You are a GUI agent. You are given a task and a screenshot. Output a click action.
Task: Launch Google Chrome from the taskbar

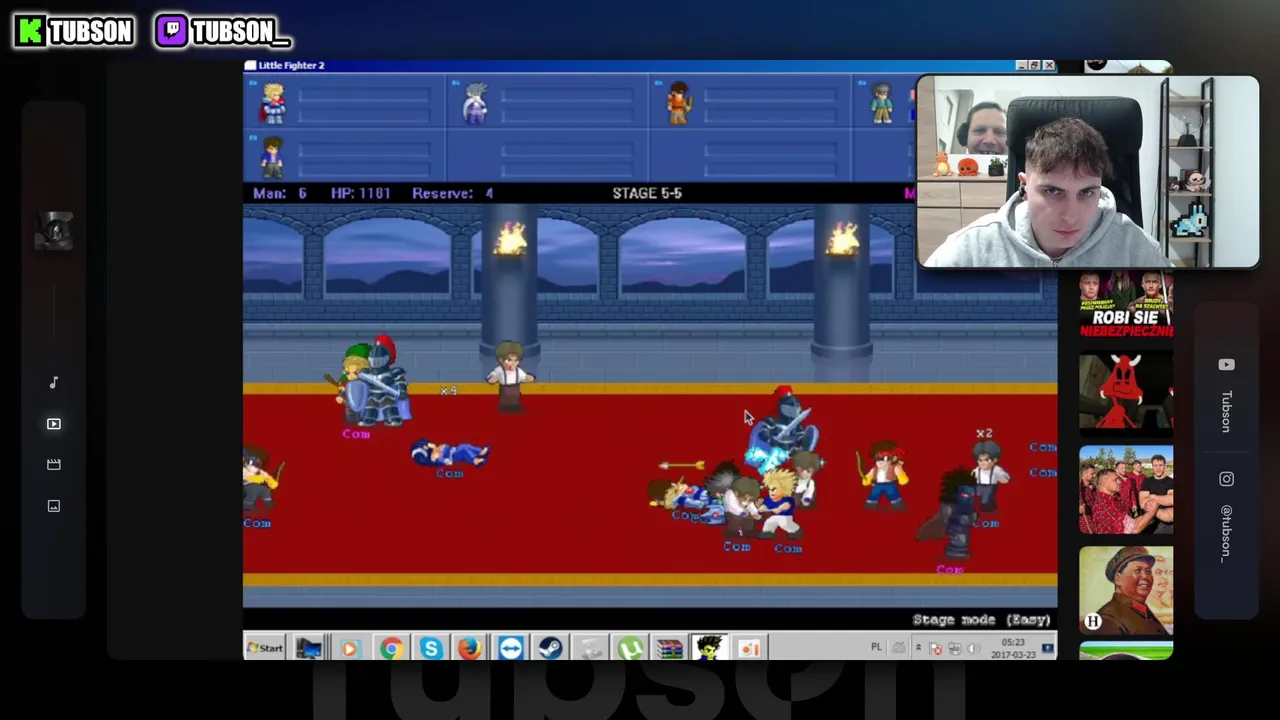[390, 649]
